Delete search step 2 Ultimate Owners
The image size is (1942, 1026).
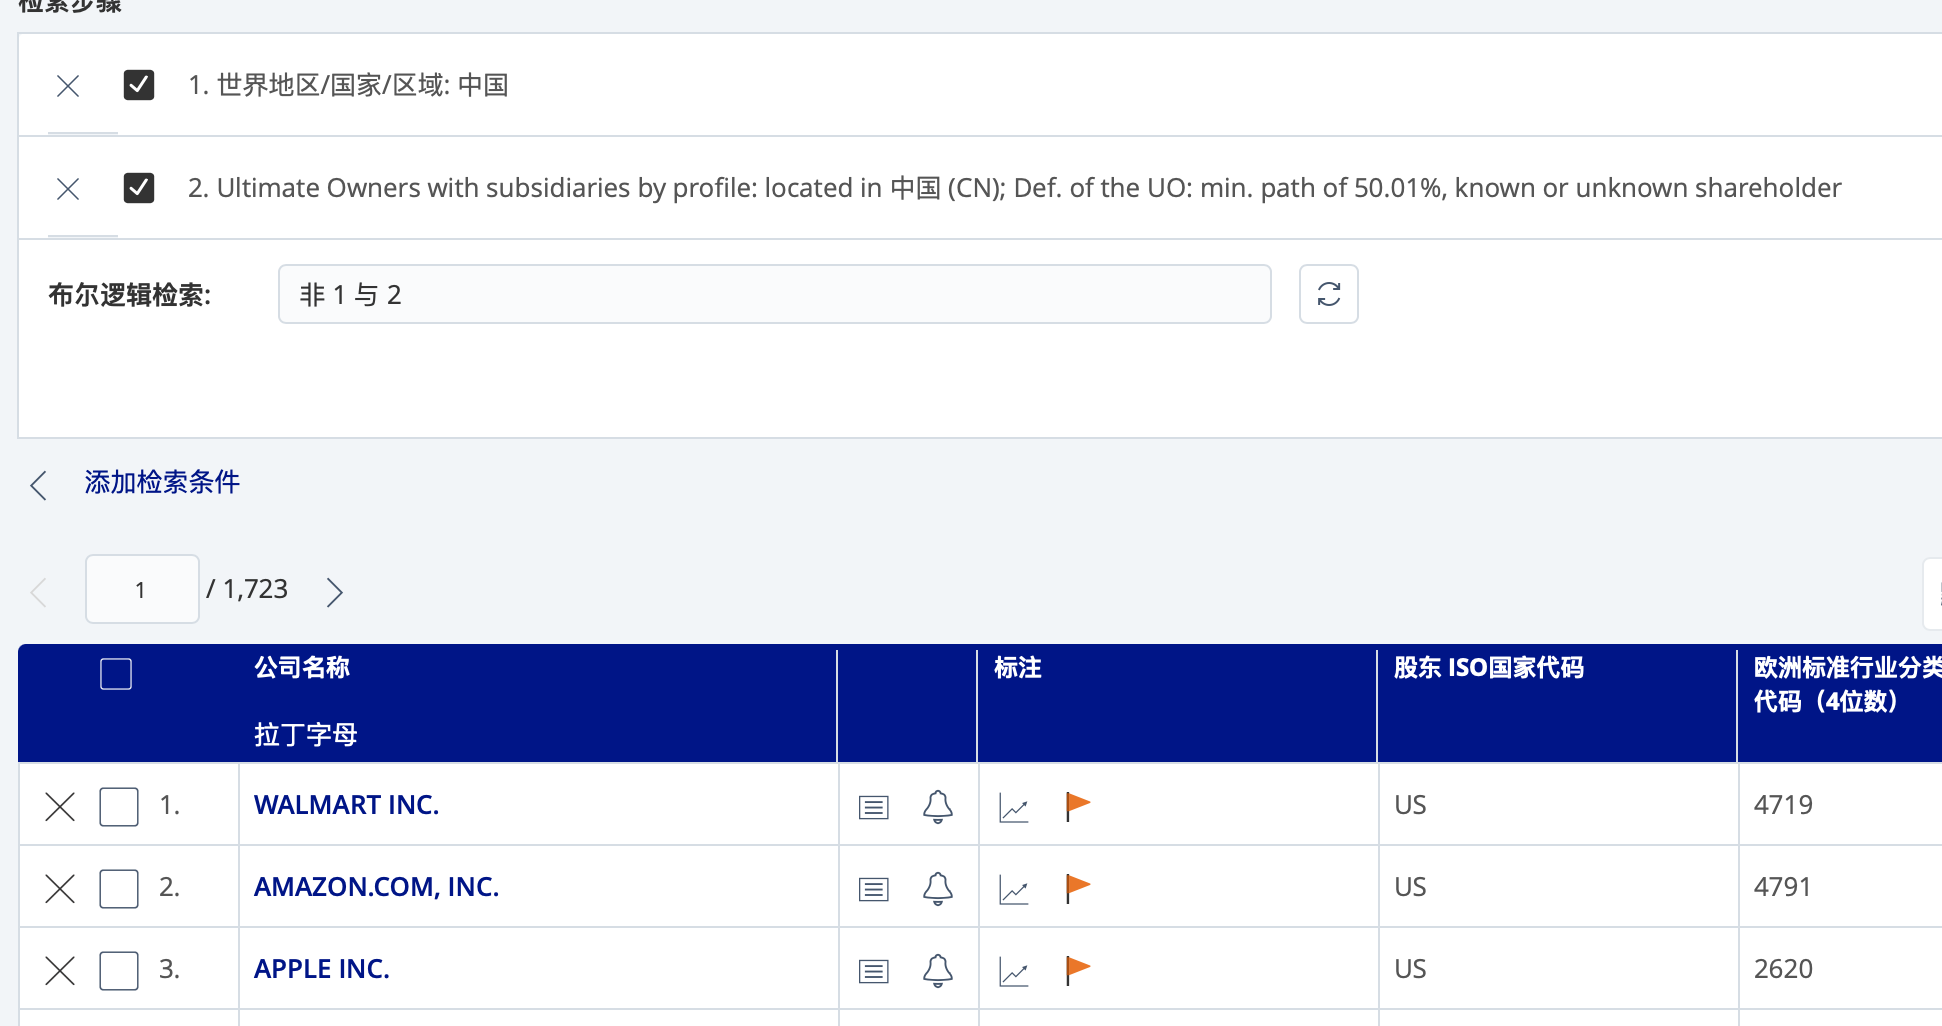(x=68, y=189)
